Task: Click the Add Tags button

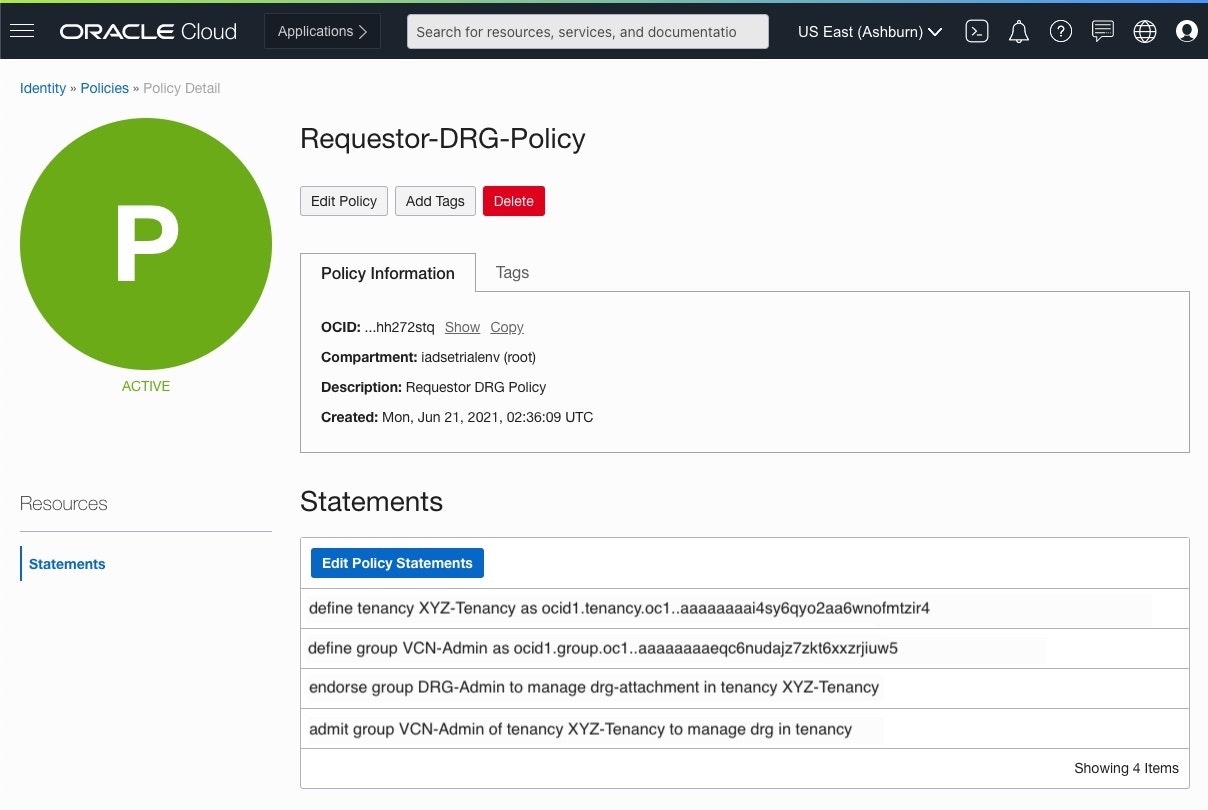Action: [435, 201]
